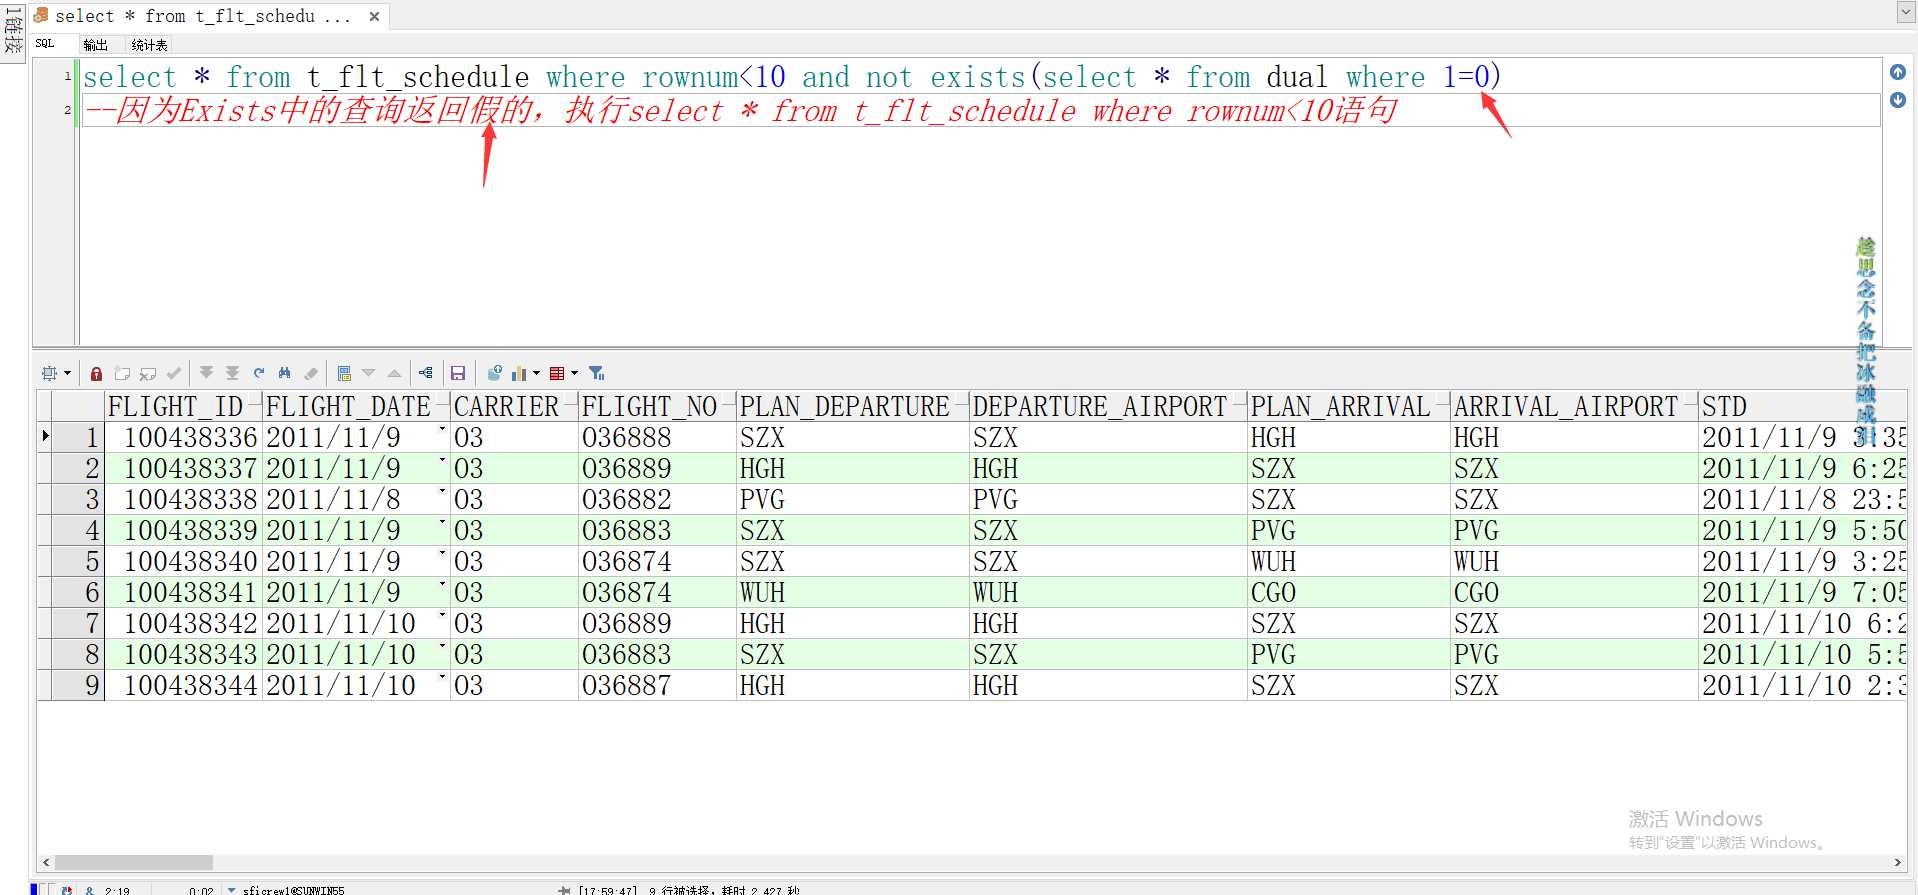The width and height of the screenshot is (1918, 895).
Task: Open date dropdown in row 3 FLIGHT_DATE
Action: [443, 493]
